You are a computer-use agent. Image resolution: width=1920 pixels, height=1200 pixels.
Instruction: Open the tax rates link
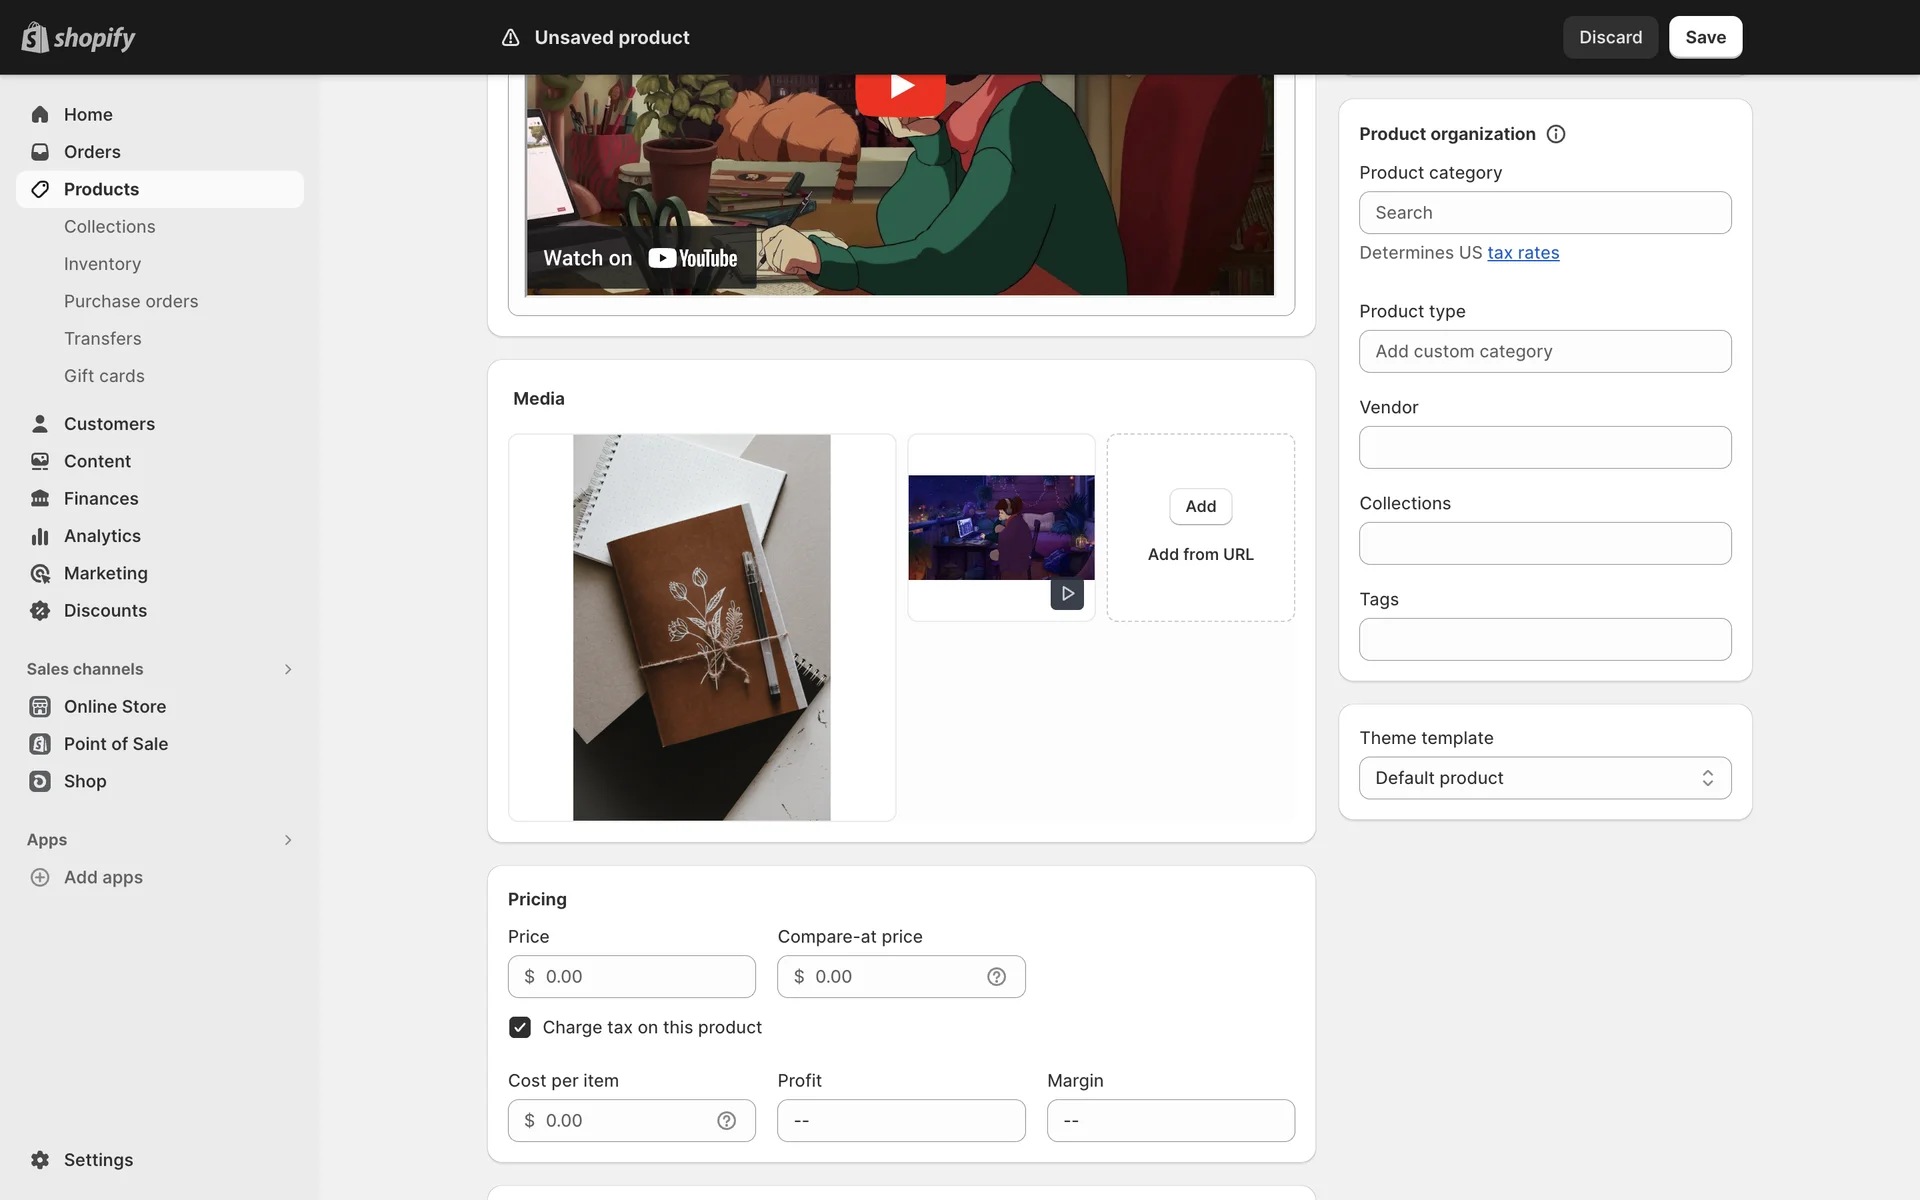[1522, 253]
